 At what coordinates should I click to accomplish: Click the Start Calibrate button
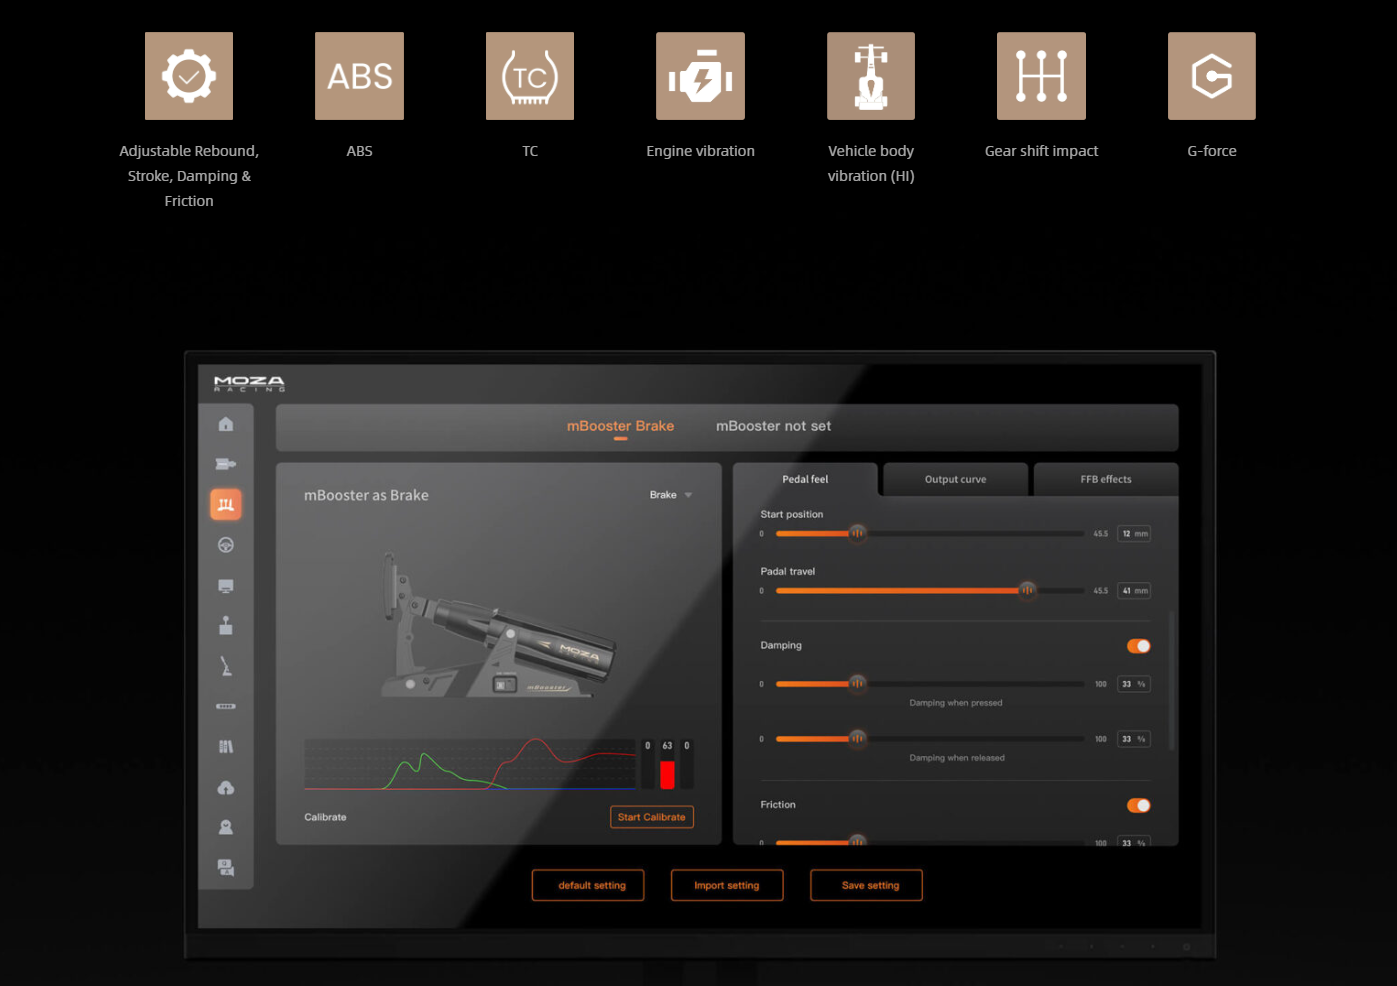pyautogui.click(x=651, y=817)
